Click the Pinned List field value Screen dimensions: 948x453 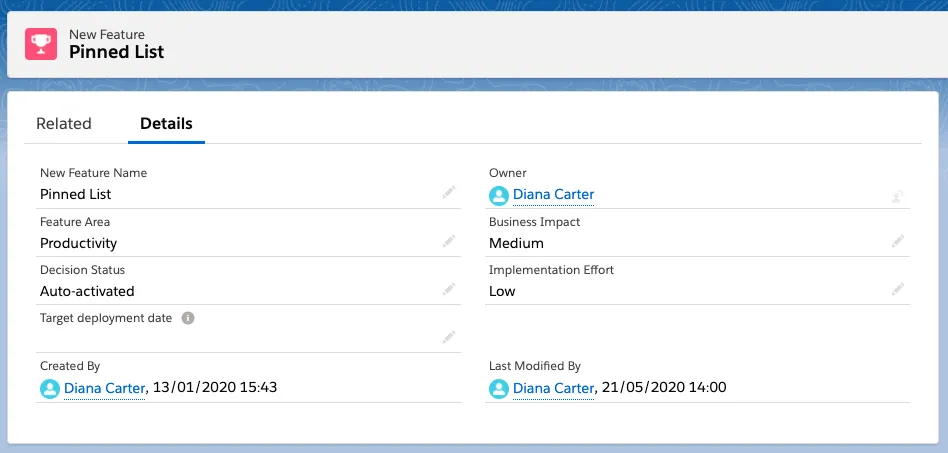76,194
